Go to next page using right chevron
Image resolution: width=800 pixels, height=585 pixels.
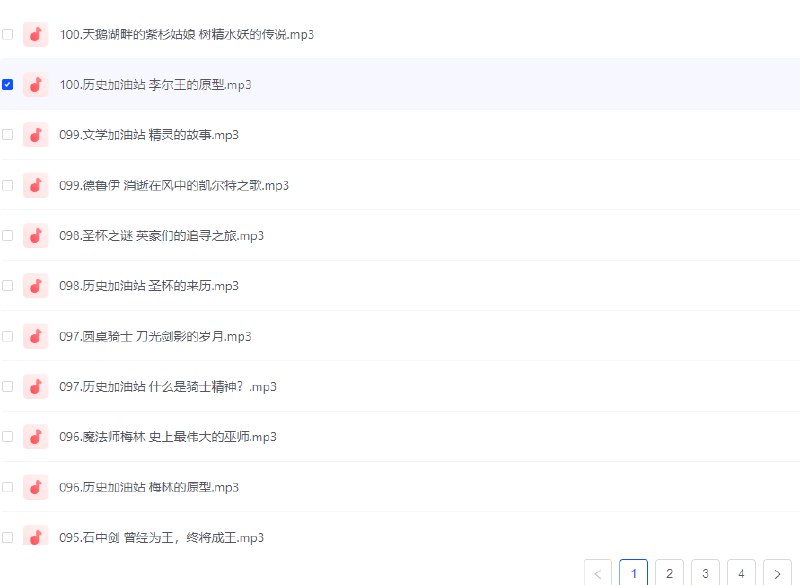click(777, 573)
